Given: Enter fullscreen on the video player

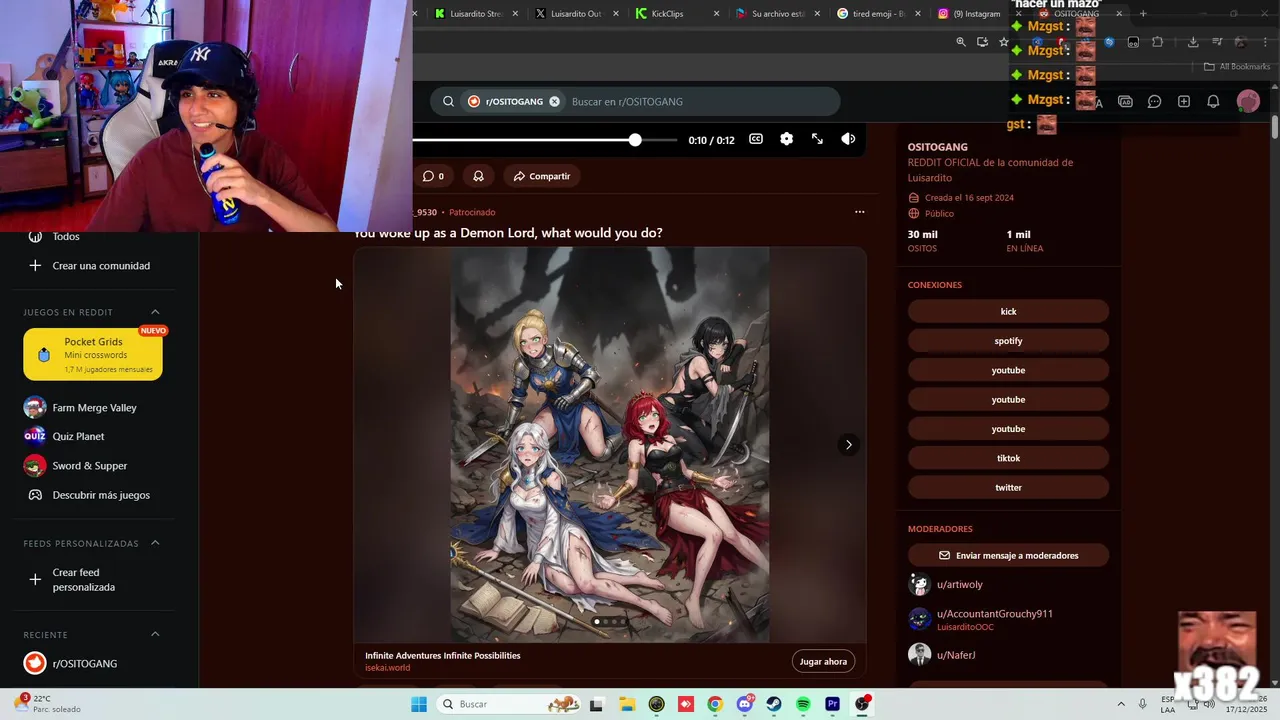Looking at the screenshot, I should point(817,139).
